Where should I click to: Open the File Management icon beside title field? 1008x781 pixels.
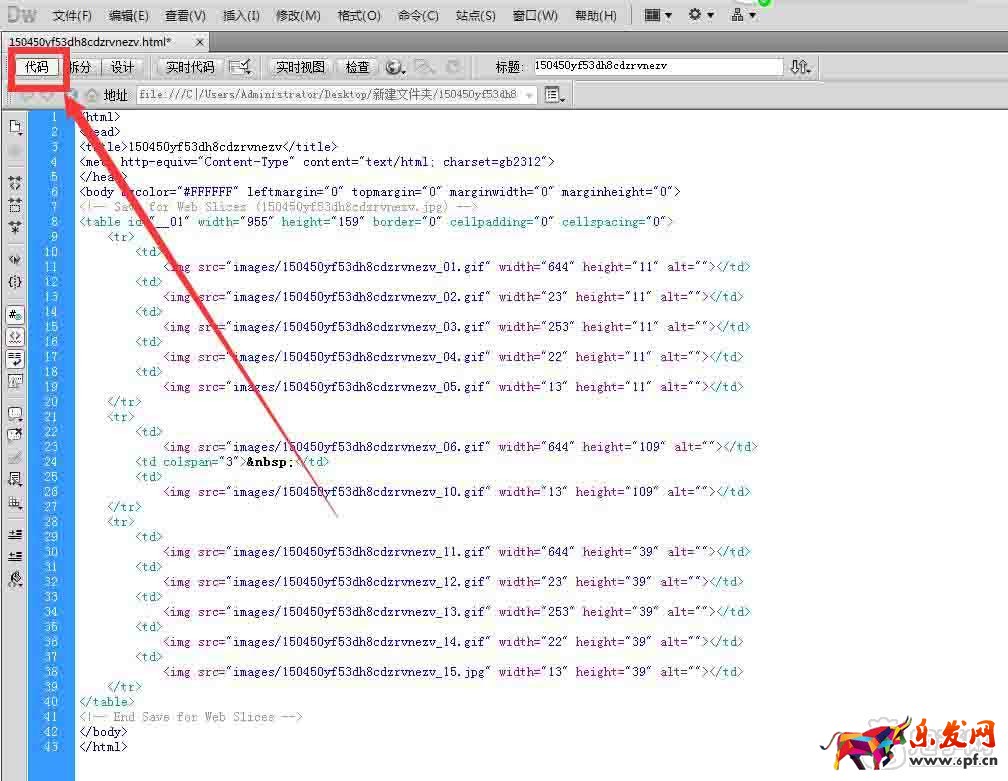(799, 67)
